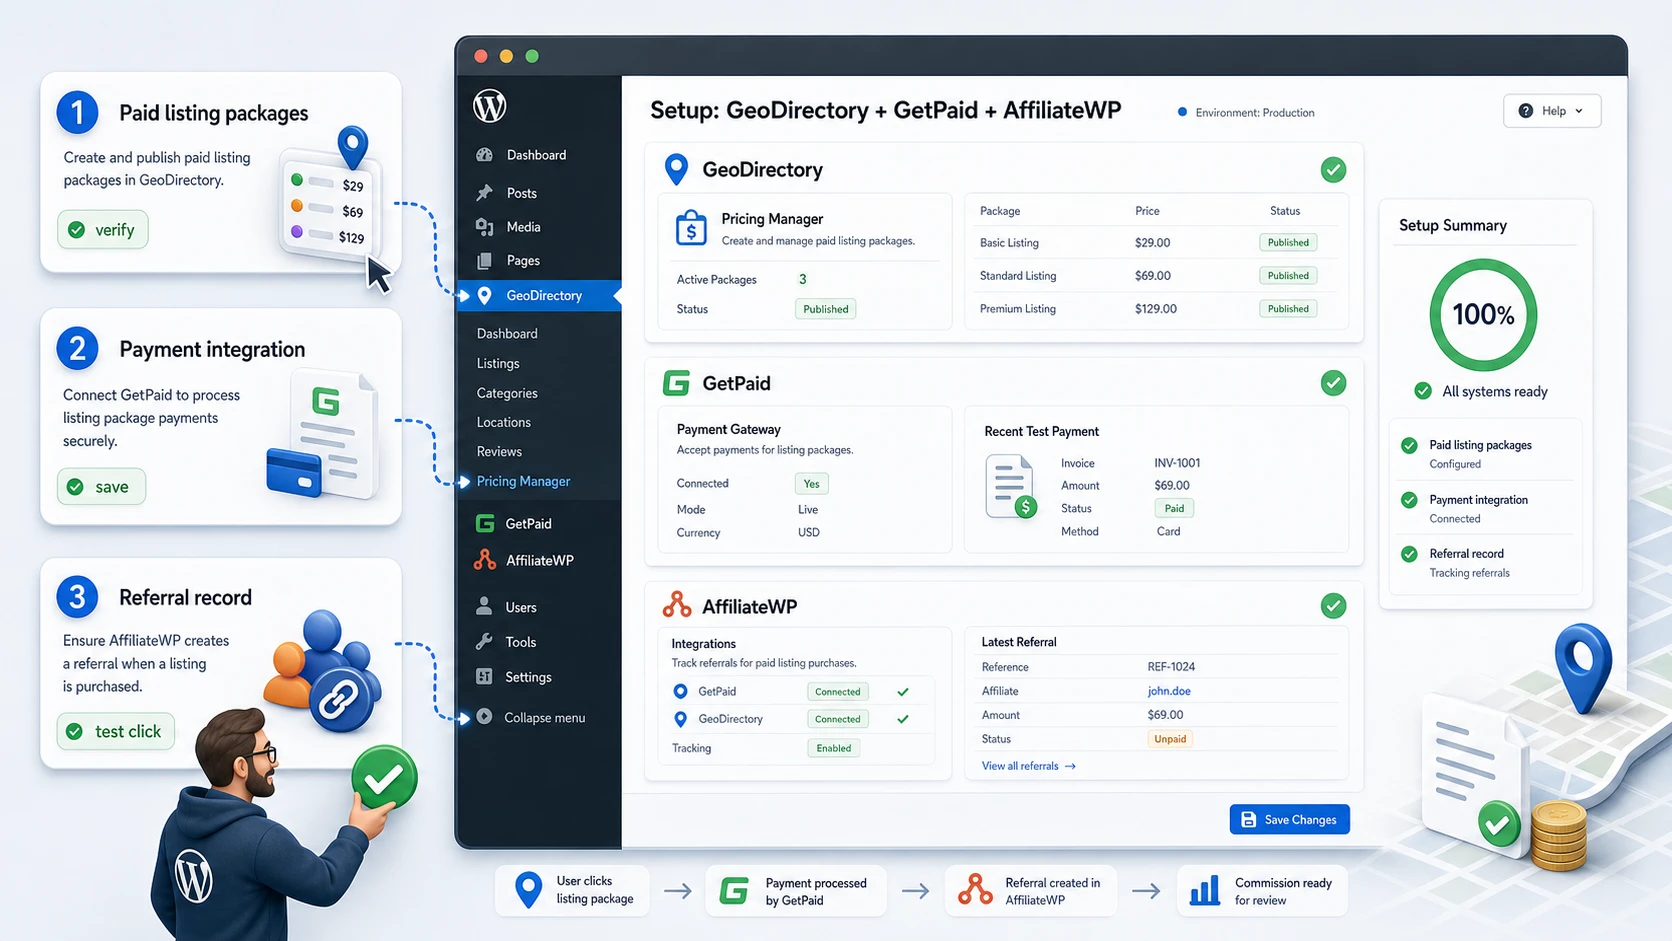Click the User clicks listing package pin icon
Viewport: 1672px width, 941px height.
pos(528,889)
